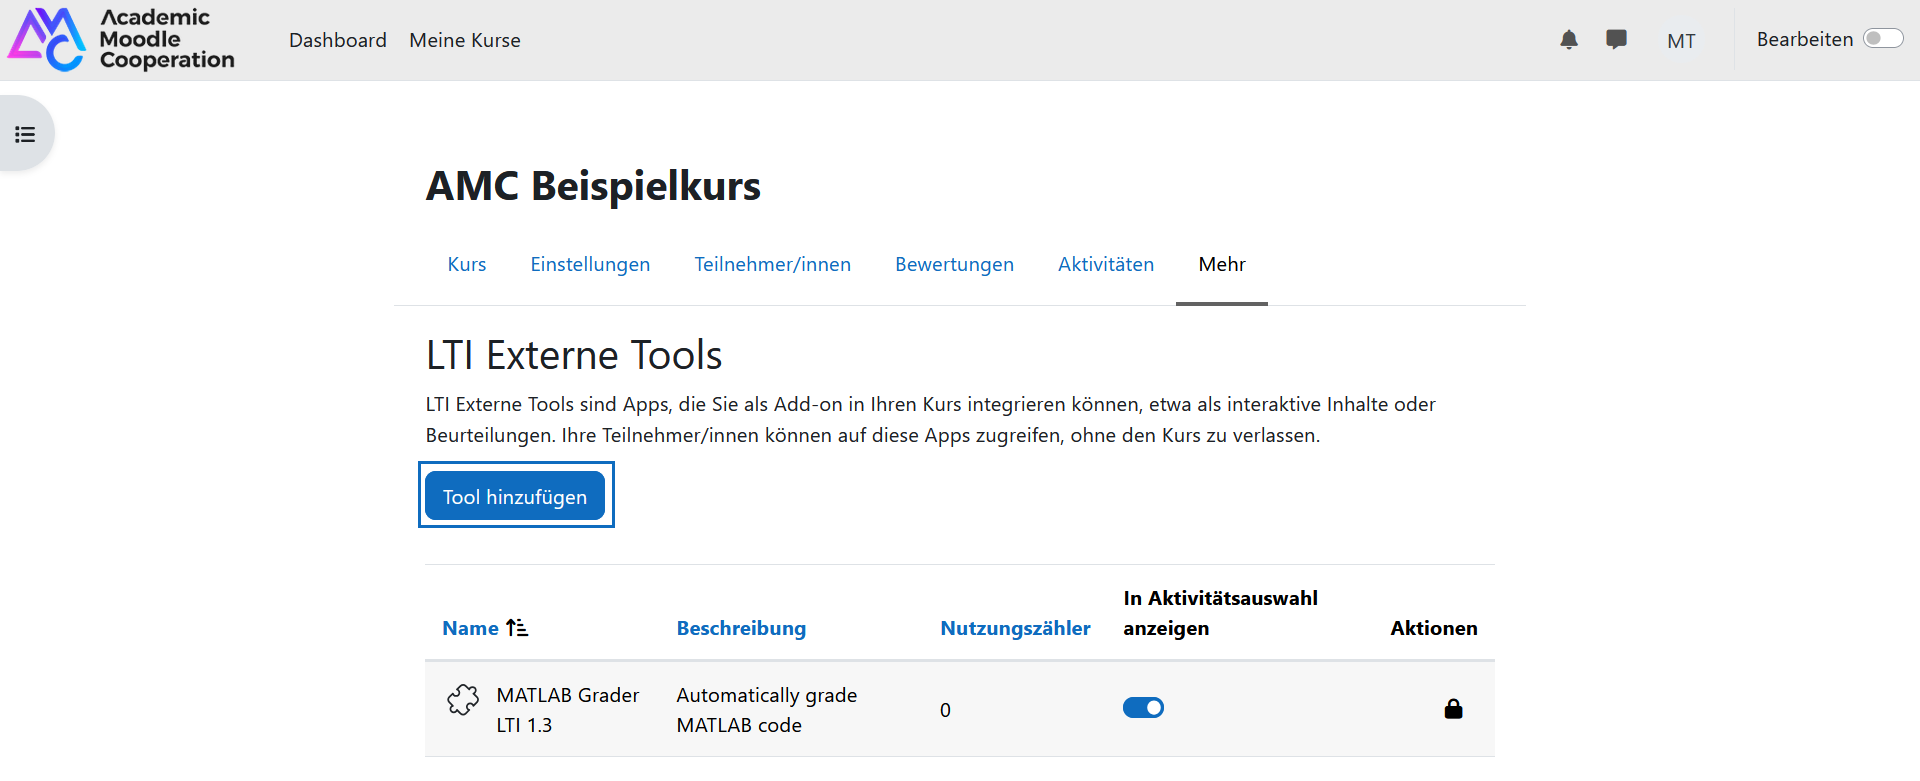Go to Dashboard
Image resolution: width=1920 pixels, height=781 pixels.
[x=338, y=40]
